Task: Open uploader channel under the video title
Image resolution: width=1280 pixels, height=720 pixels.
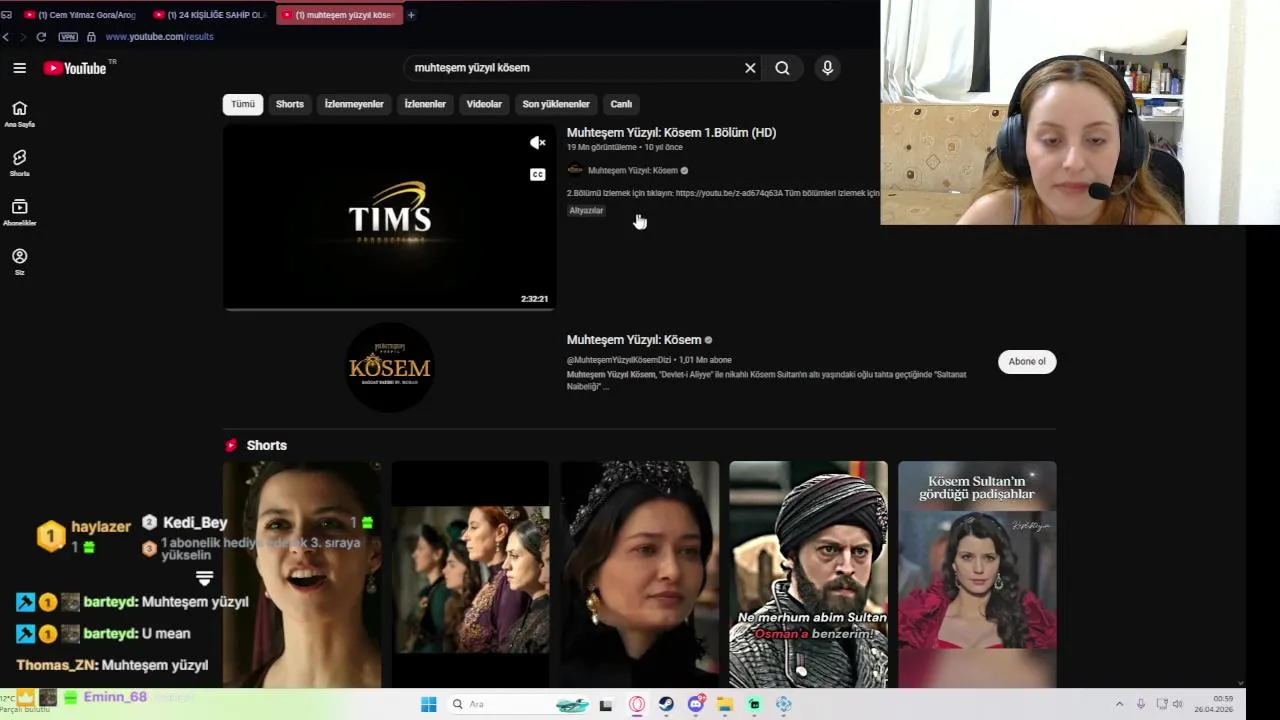Action: (632, 170)
